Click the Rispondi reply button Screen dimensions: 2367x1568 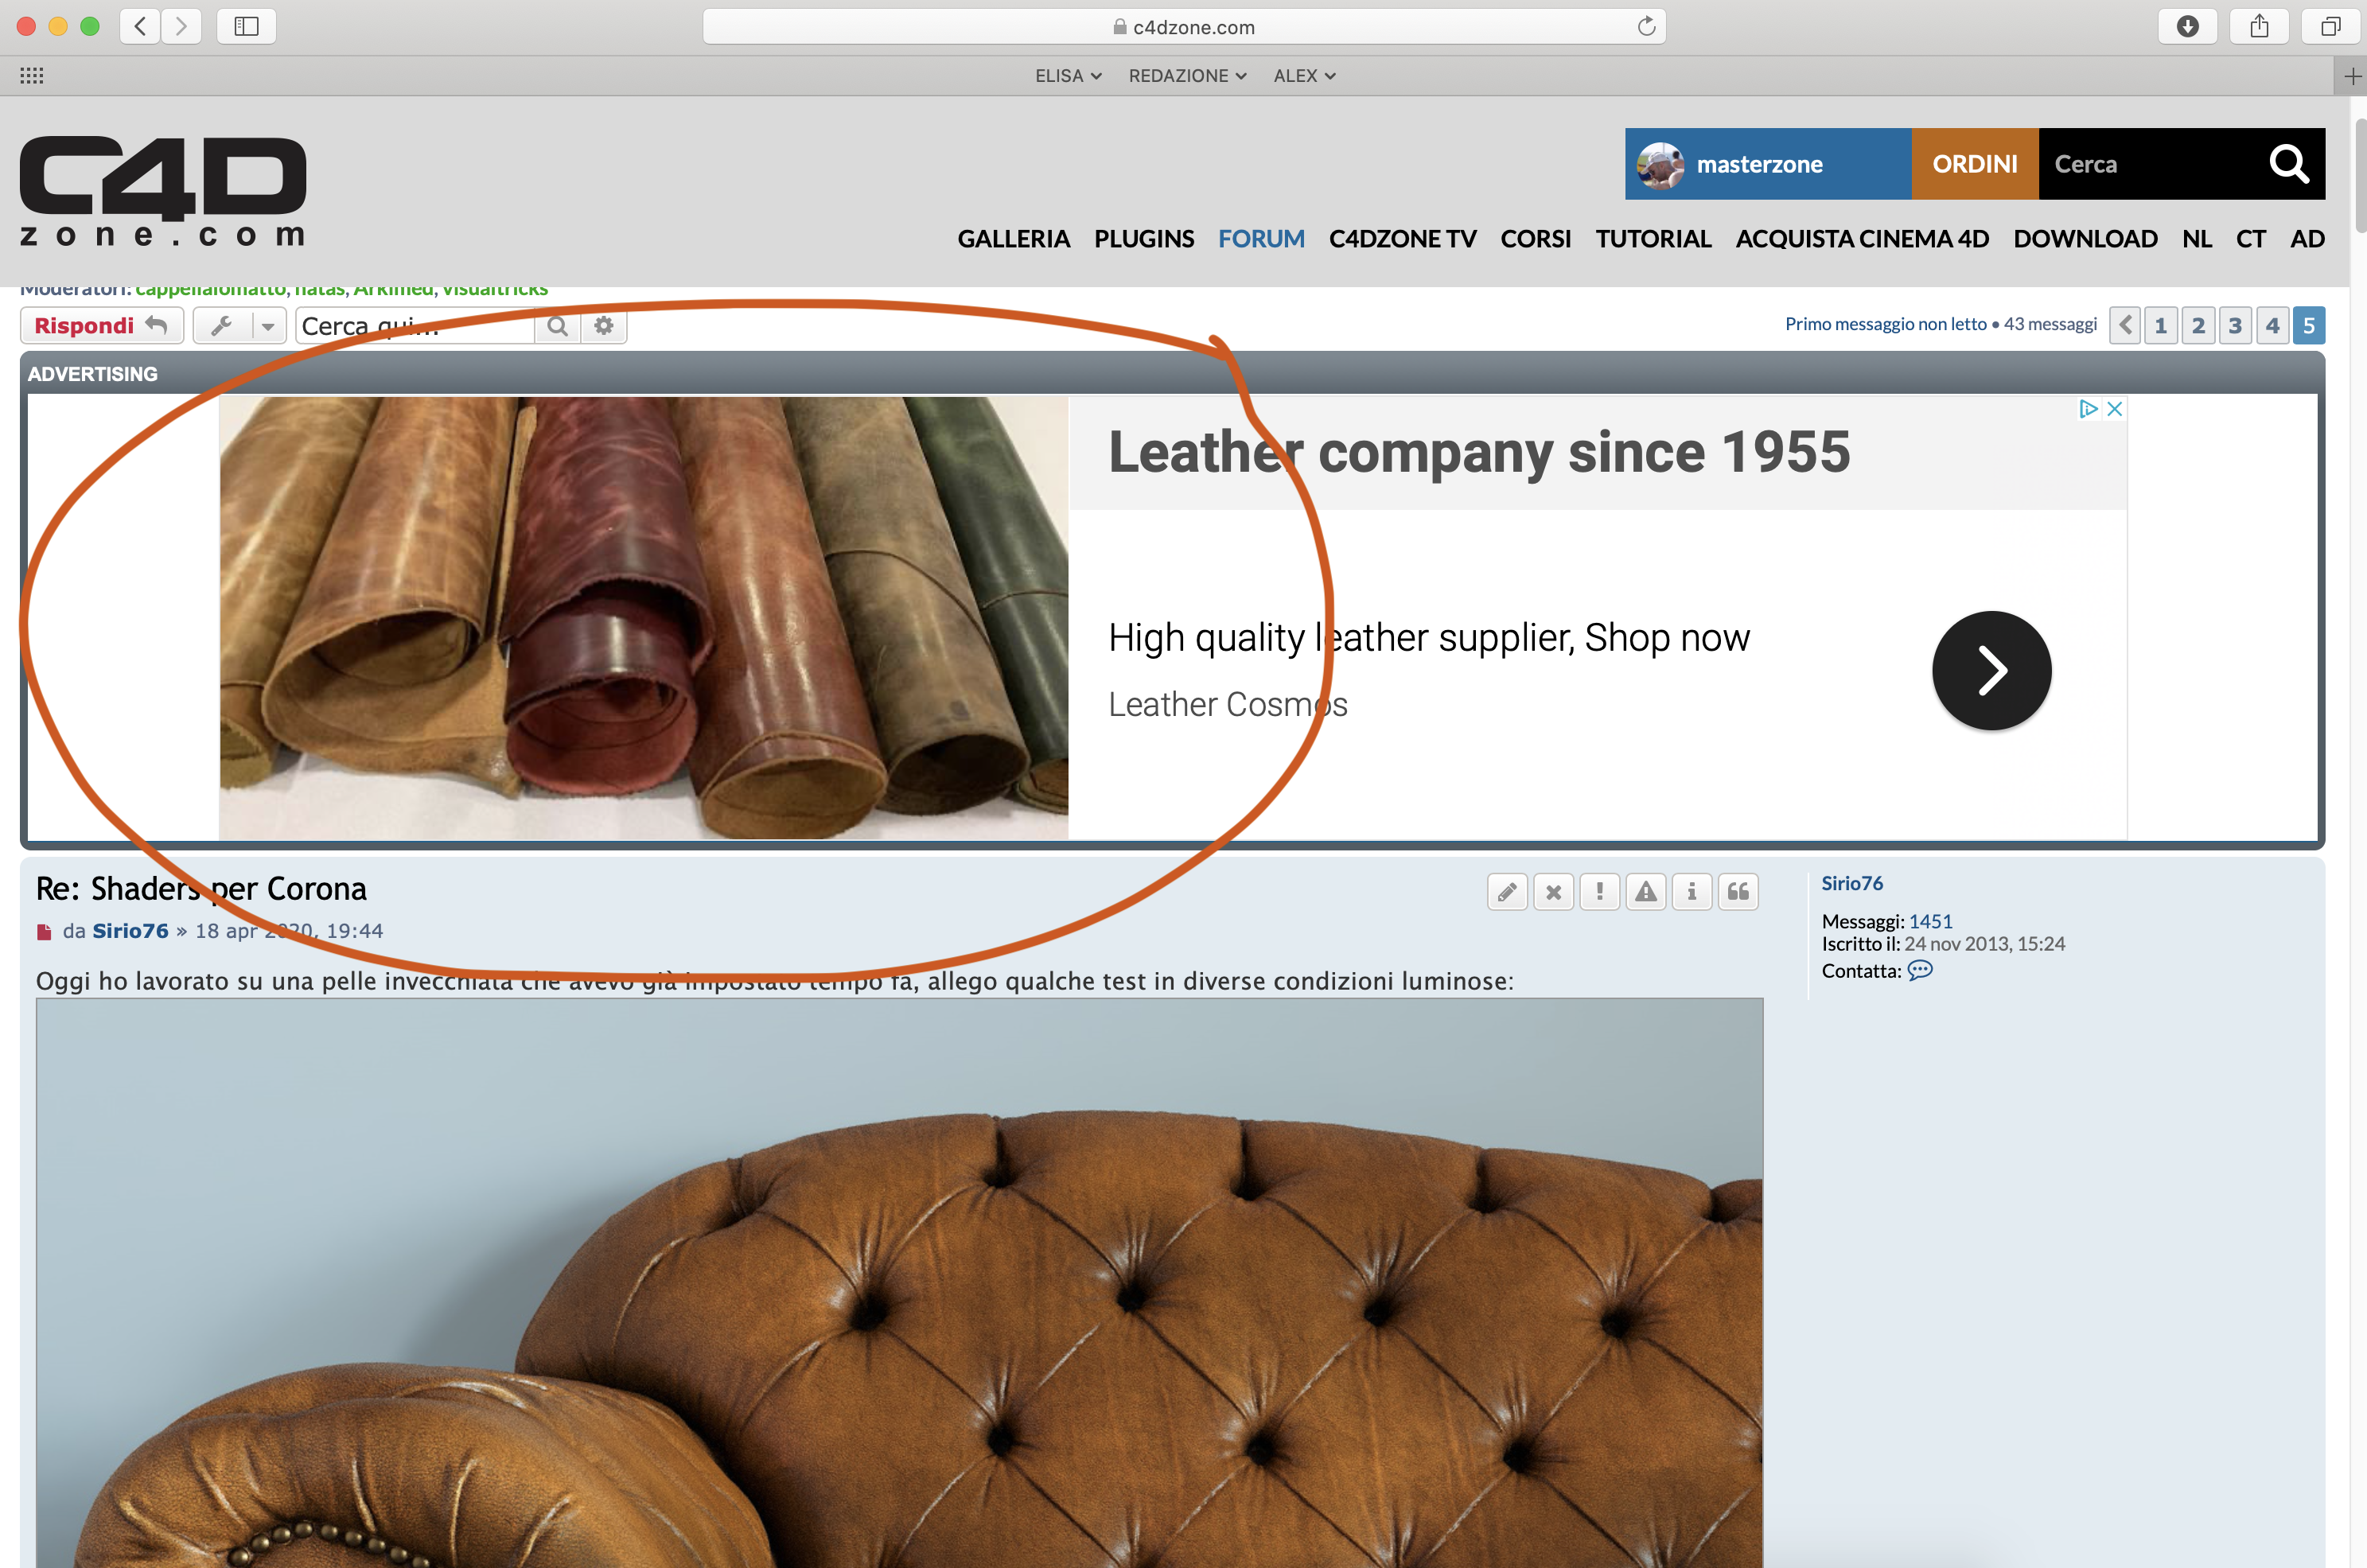(x=101, y=326)
